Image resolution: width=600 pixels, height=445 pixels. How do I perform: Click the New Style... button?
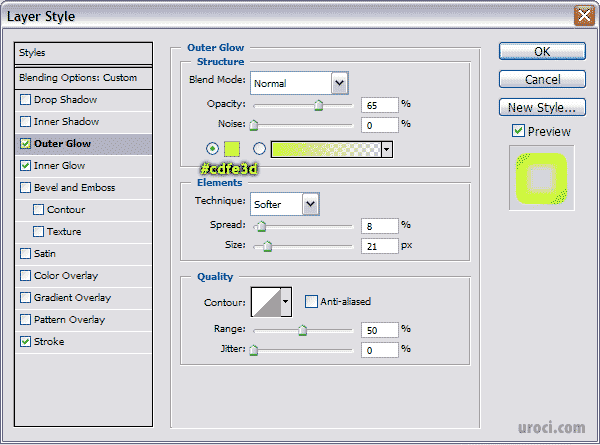(542, 107)
